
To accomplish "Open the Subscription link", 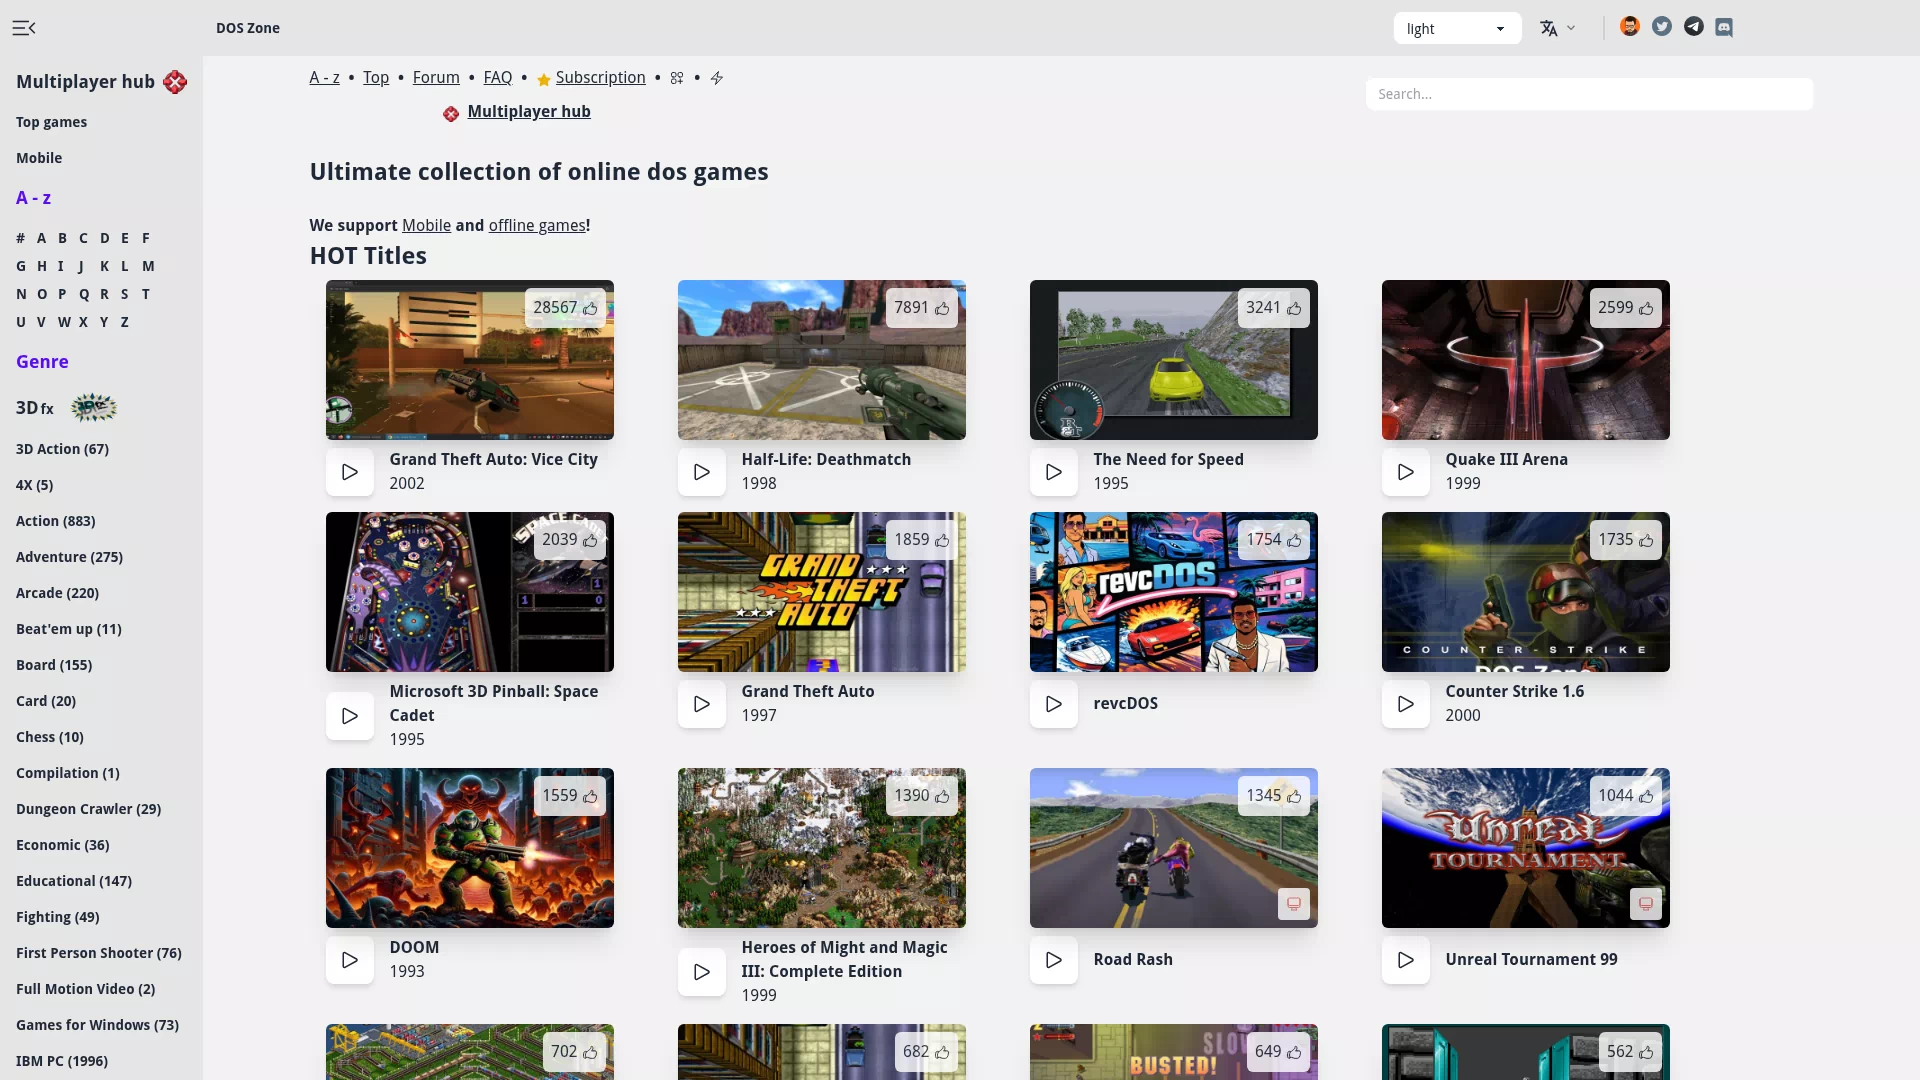I will pyautogui.click(x=601, y=78).
